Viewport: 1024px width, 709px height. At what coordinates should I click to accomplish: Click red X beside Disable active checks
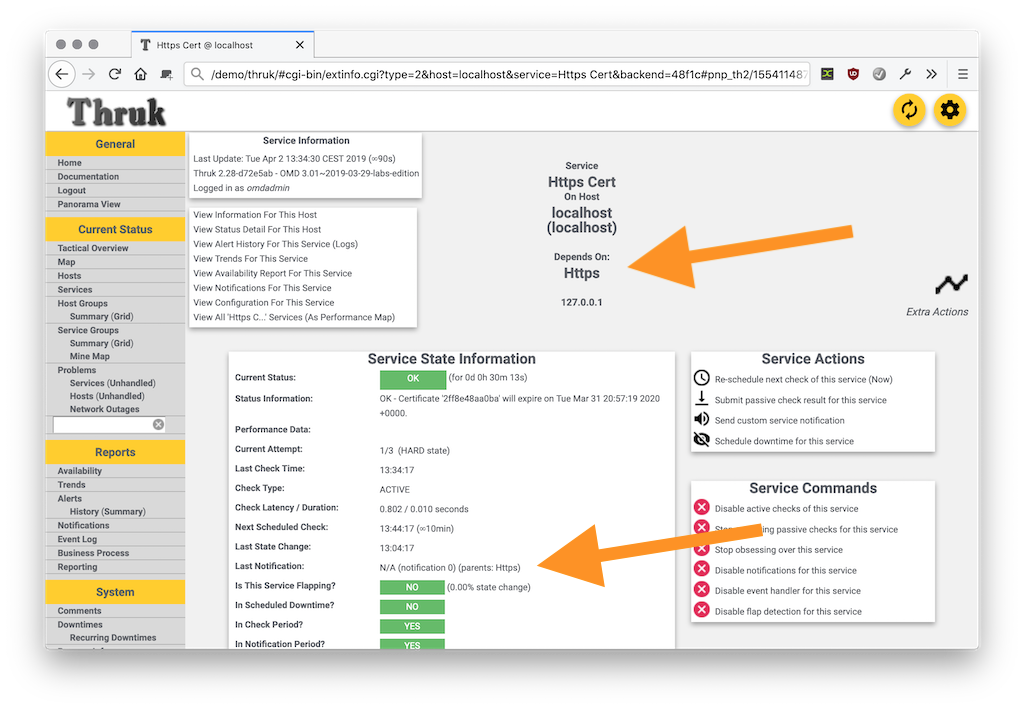coord(701,507)
